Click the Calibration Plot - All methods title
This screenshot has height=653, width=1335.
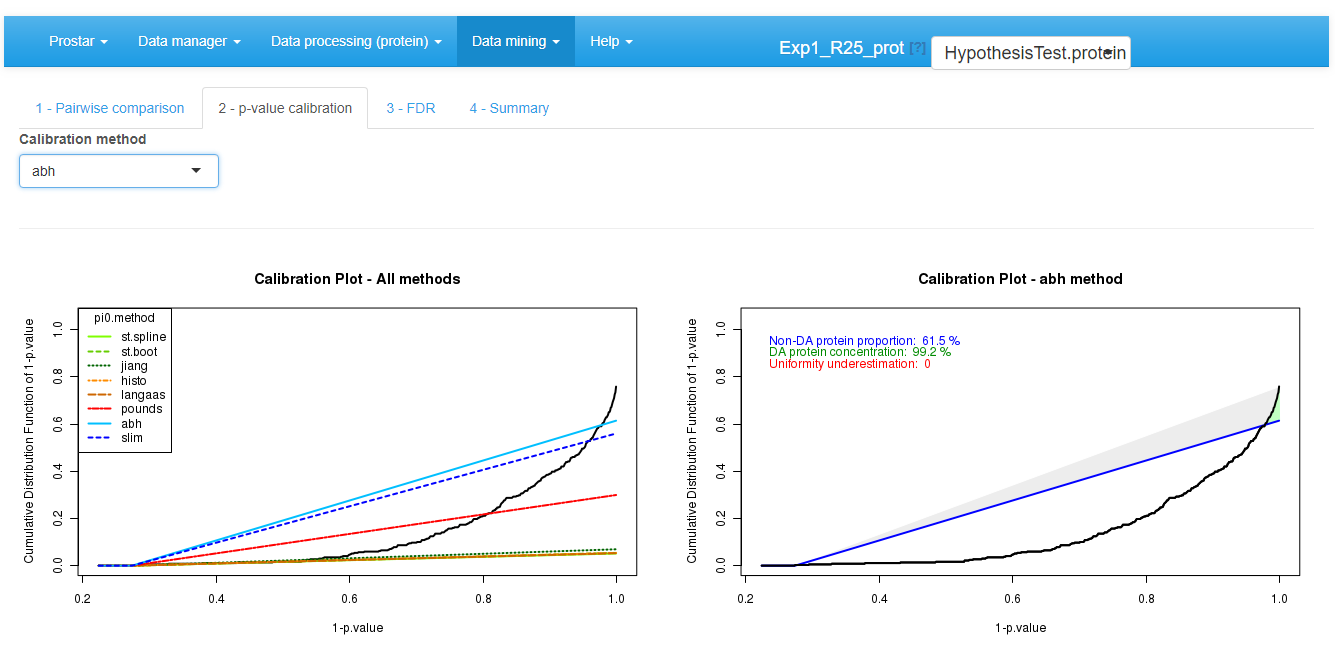click(x=357, y=279)
